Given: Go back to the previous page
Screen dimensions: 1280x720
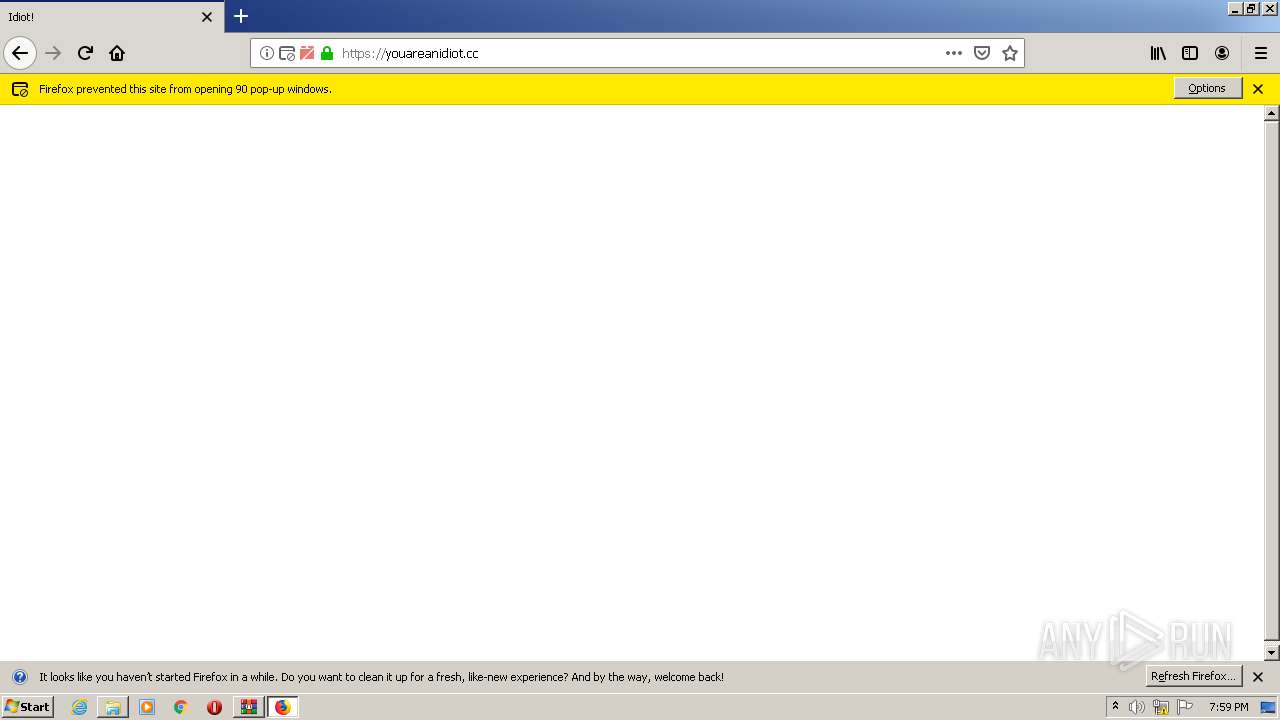Looking at the screenshot, I should click(x=20, y=53).
